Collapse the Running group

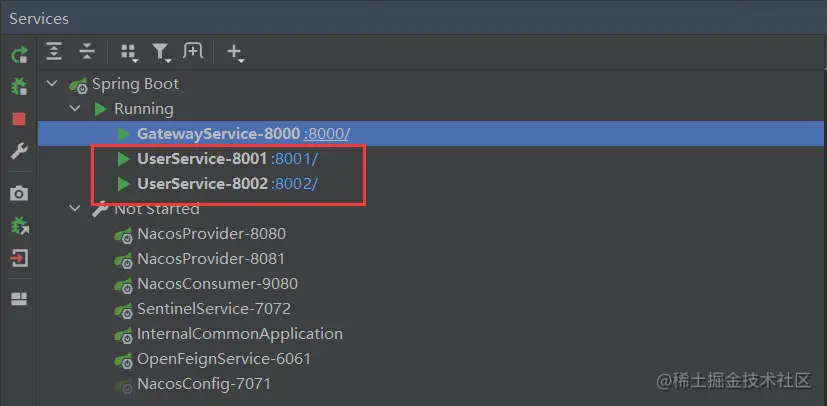[75, 109]
